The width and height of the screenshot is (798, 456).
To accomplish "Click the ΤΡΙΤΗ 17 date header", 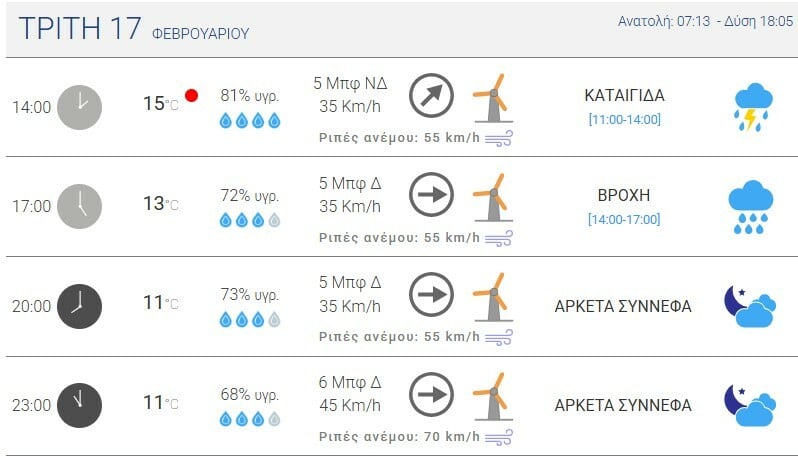I will click(80, 29).
